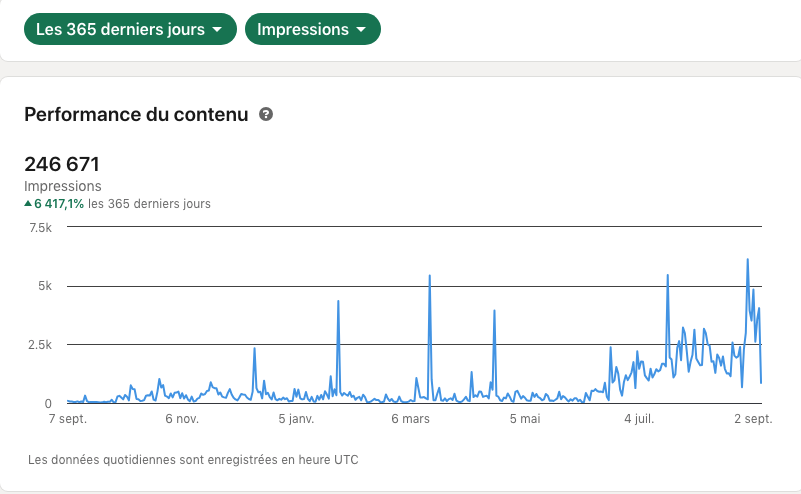Click the 7.5k y-axis label
The height and width of the screenshot is (494, 801).
click(x=40, y=228)
